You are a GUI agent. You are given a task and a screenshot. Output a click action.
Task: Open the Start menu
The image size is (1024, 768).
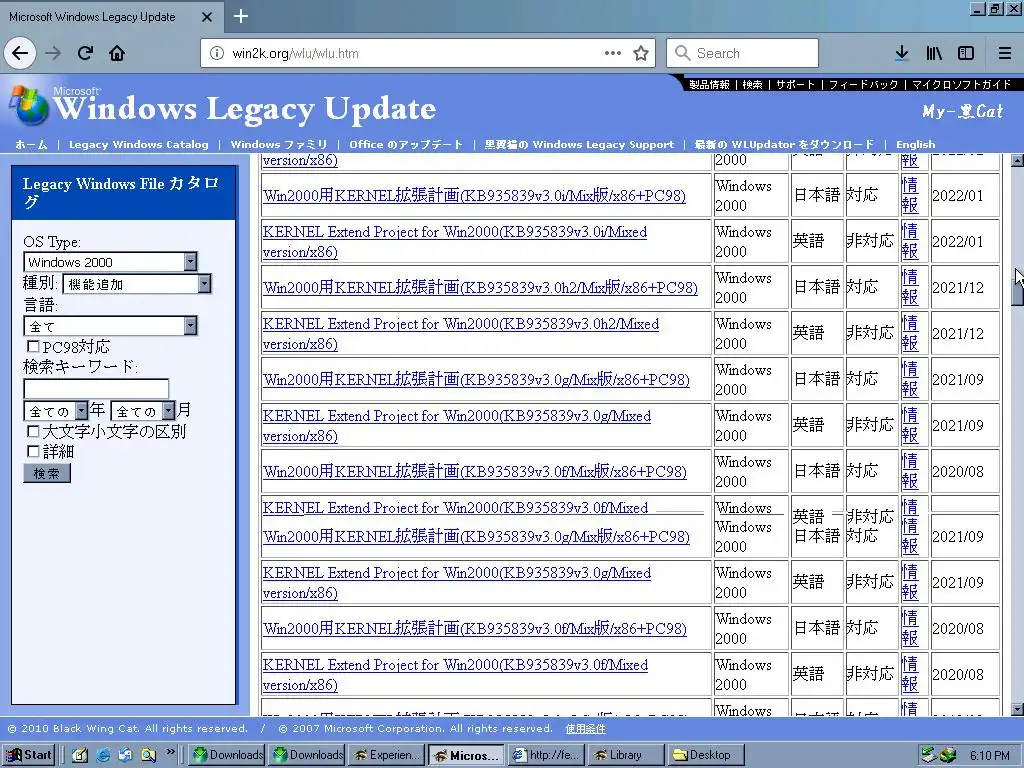28,755
